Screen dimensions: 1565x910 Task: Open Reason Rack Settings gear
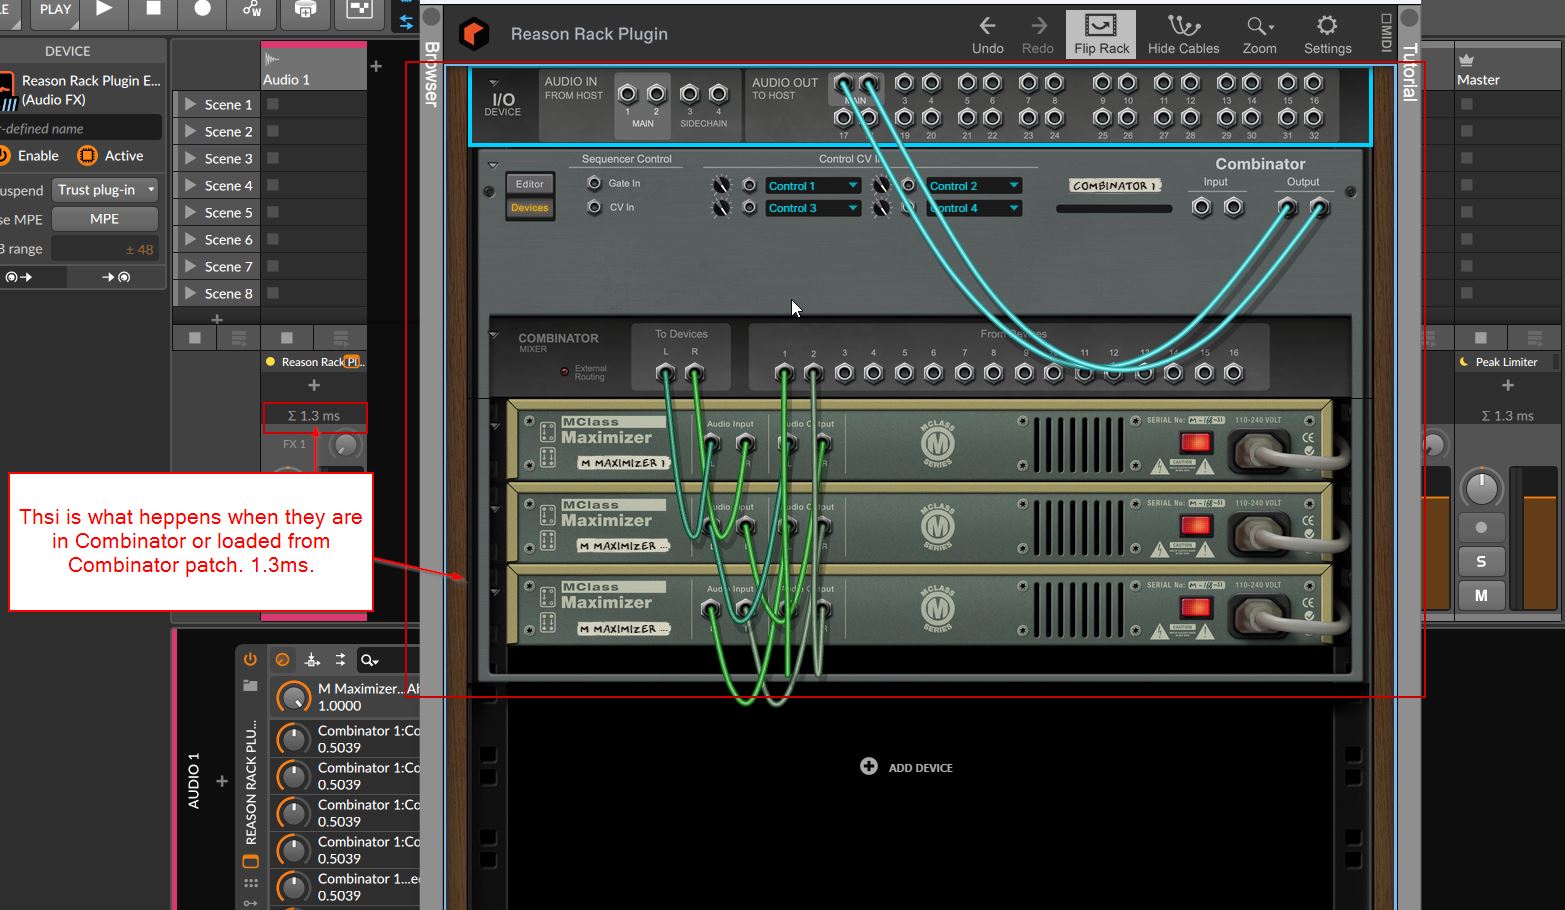point(1327,34)
